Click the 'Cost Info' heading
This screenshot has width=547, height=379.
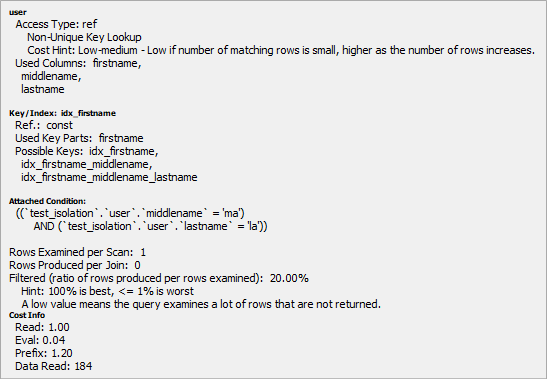point(27,315)
